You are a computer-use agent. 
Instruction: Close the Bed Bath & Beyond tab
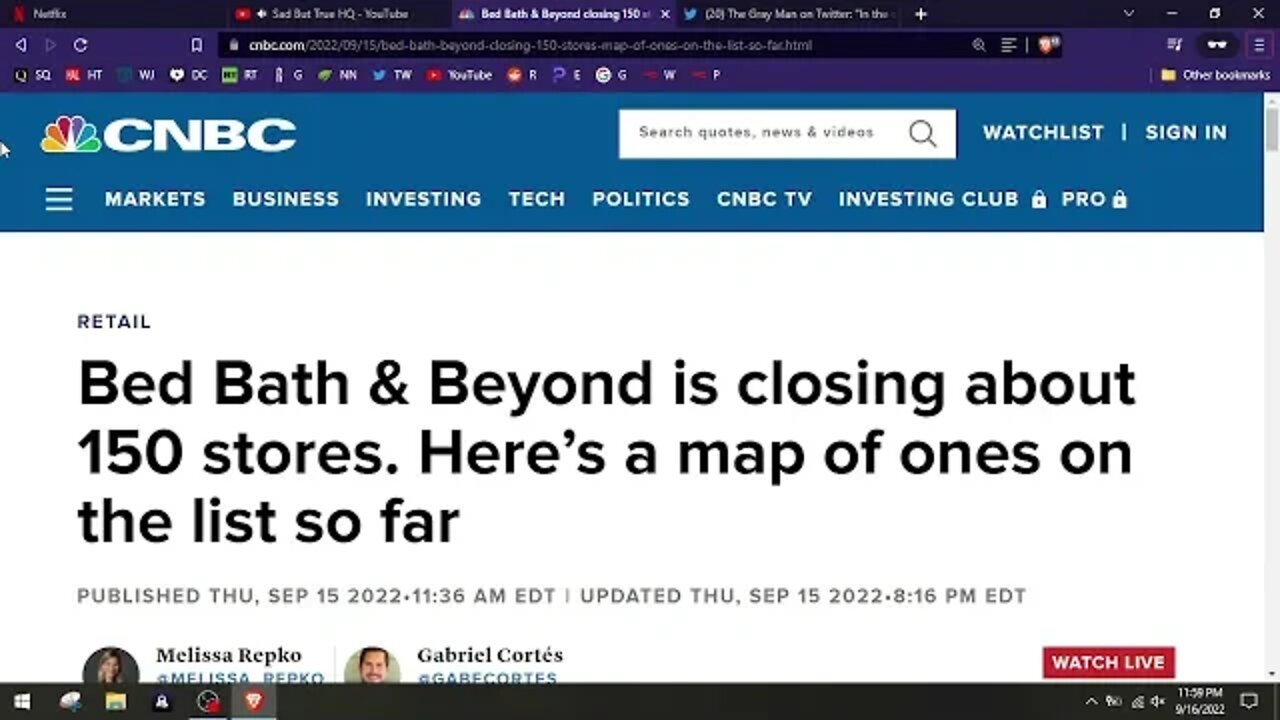[665, 14]
